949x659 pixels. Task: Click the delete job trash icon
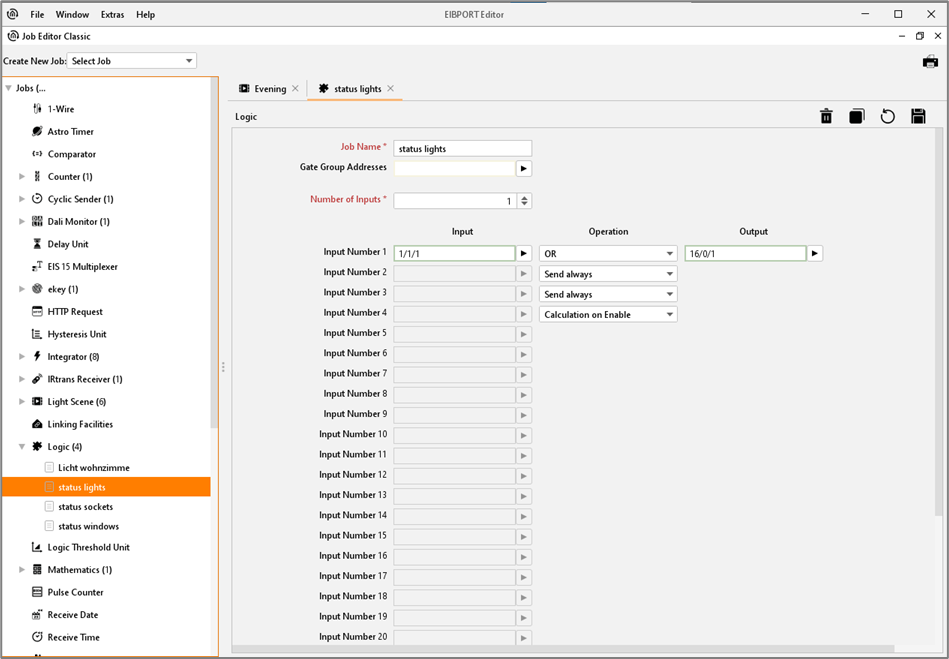(826, 117)
